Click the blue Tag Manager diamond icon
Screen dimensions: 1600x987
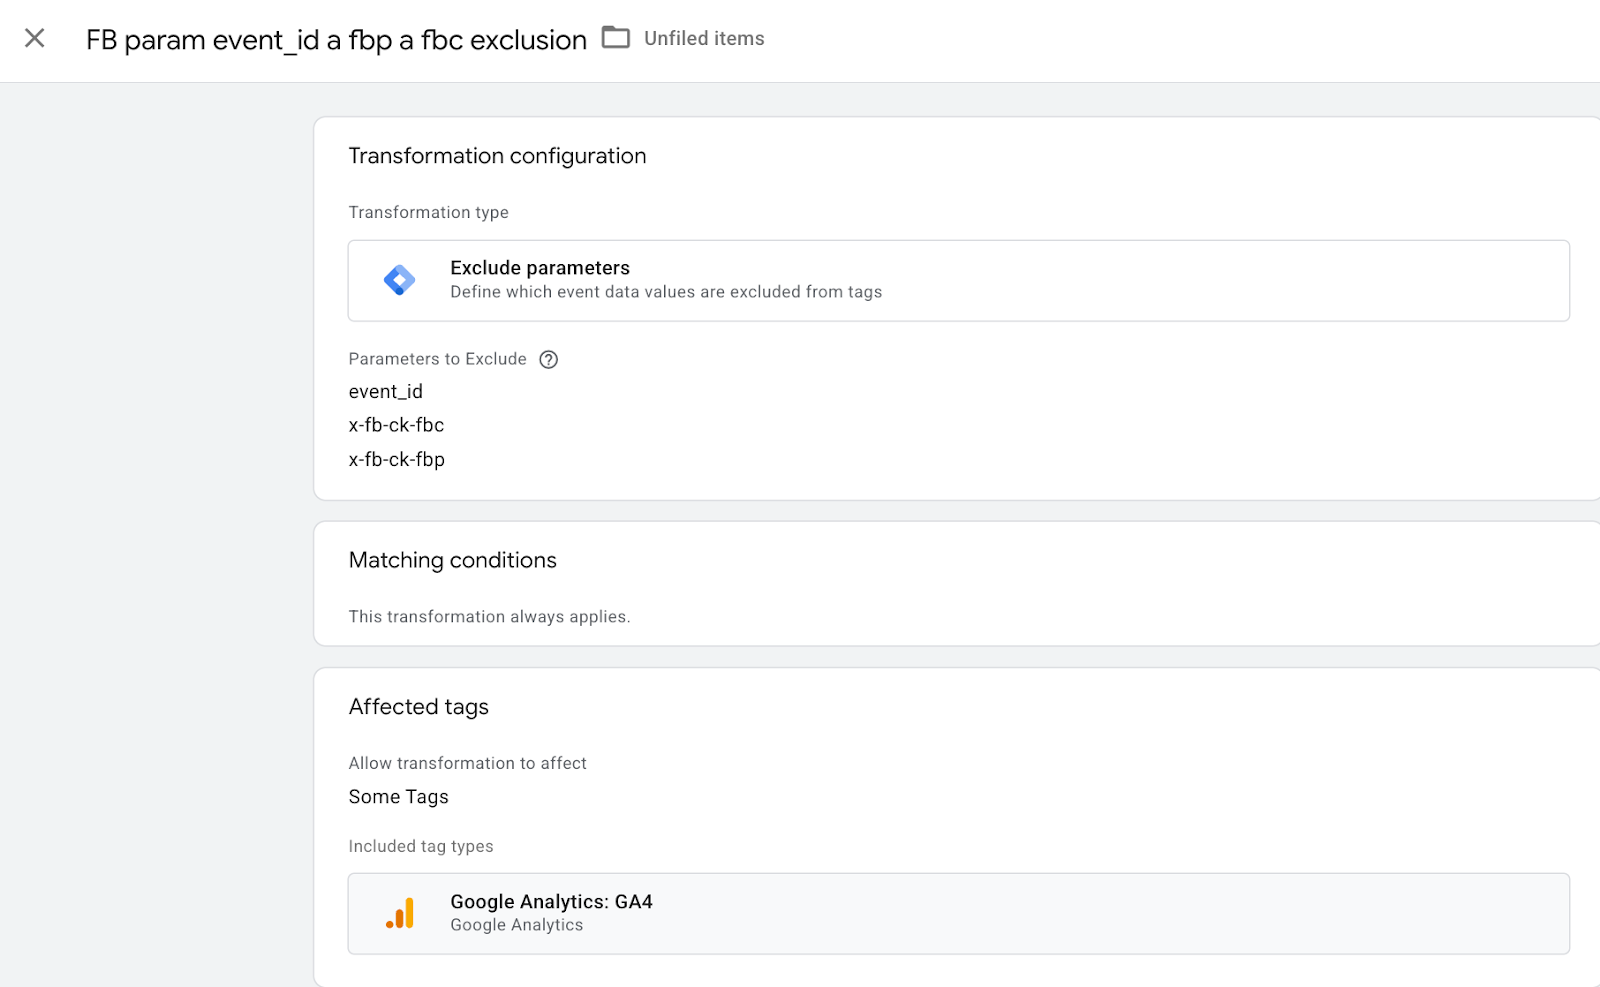click(x=399, y=280)
